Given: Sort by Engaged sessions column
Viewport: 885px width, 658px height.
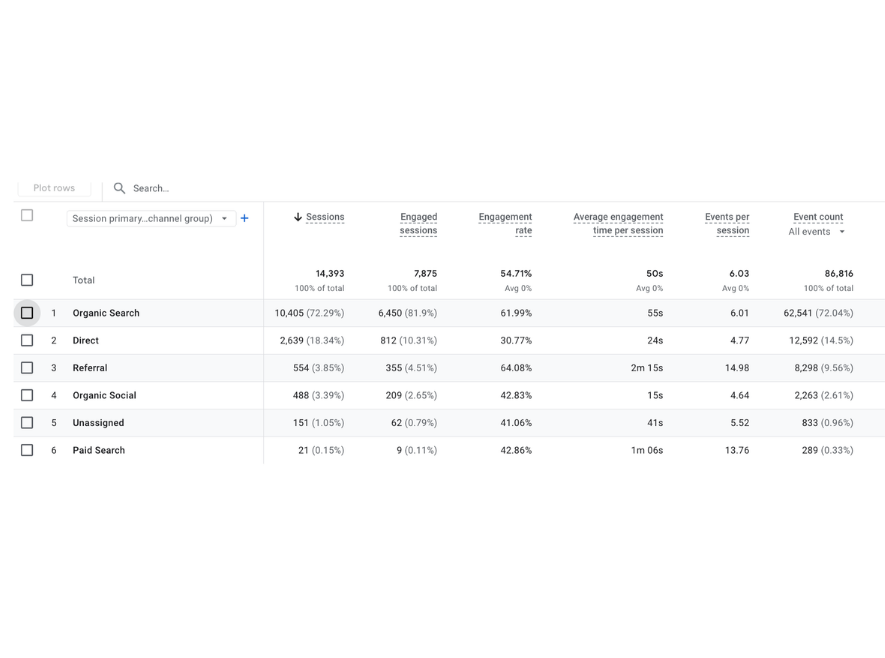Looking at the screenshot, I should [418, 222].
